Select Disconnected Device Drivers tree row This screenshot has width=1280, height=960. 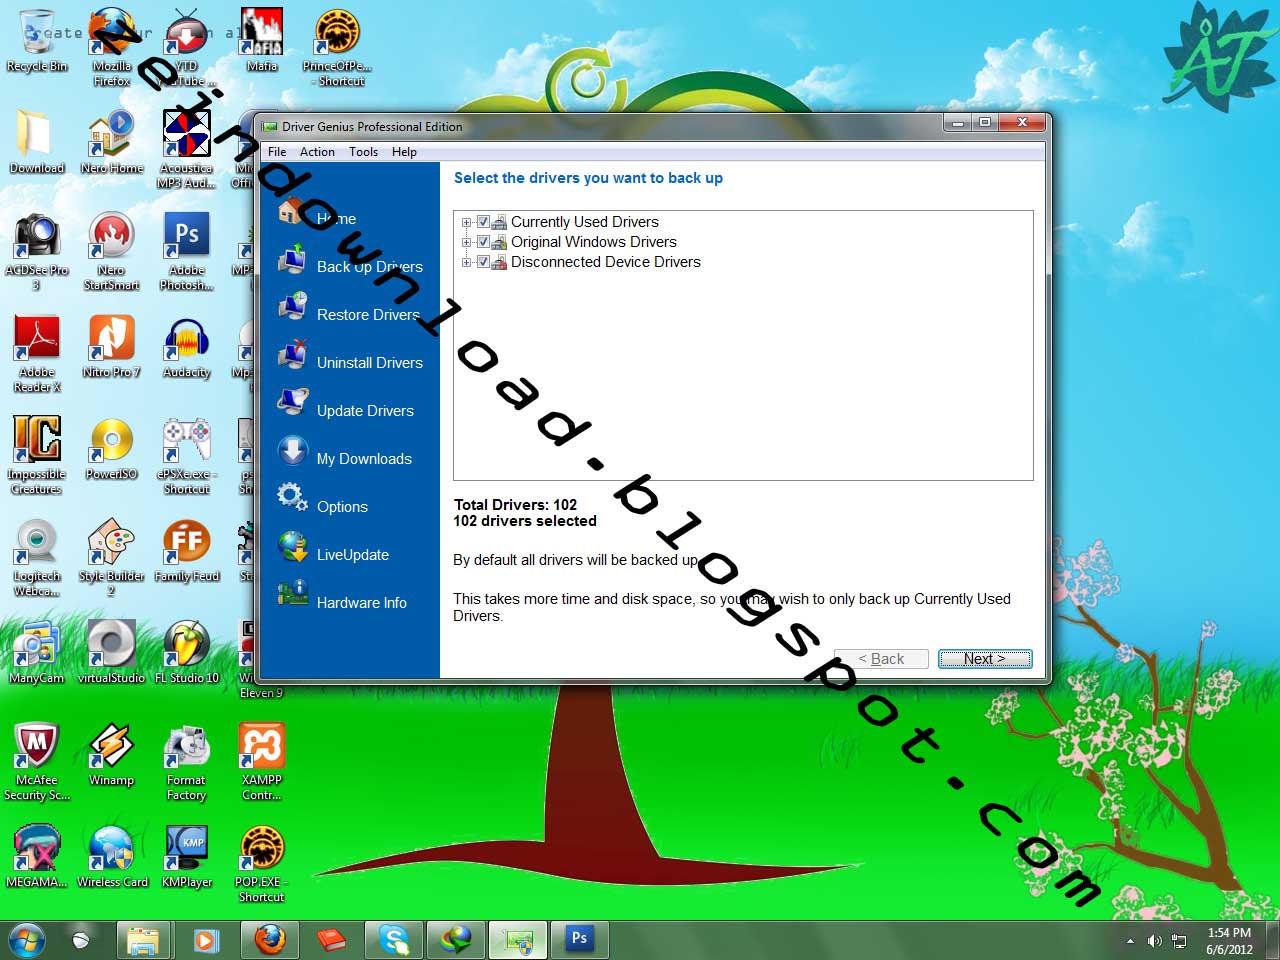pyautogui.click(x=606, y=262)
